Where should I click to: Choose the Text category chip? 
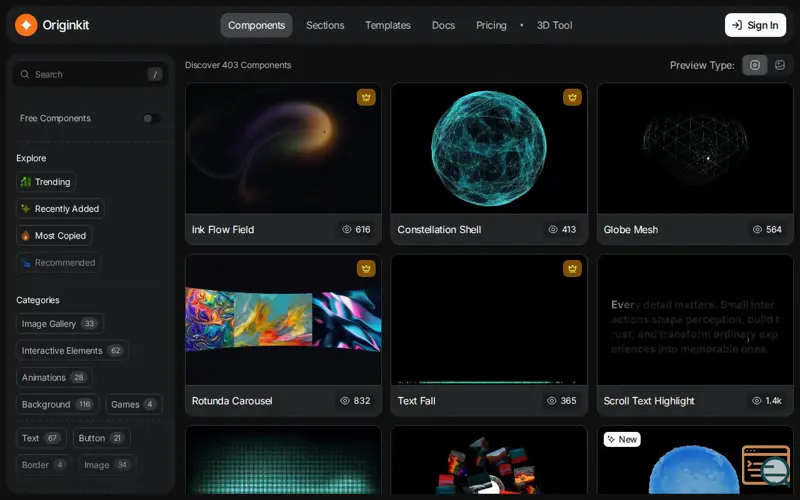pyautogui.click(x=41, y=438)
